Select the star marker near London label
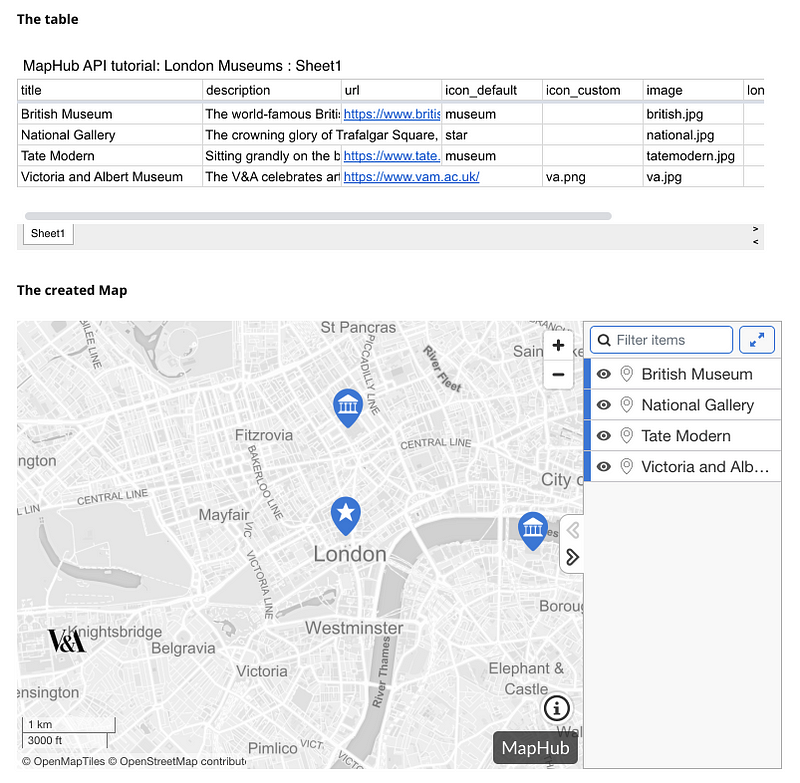 (345, 514)
